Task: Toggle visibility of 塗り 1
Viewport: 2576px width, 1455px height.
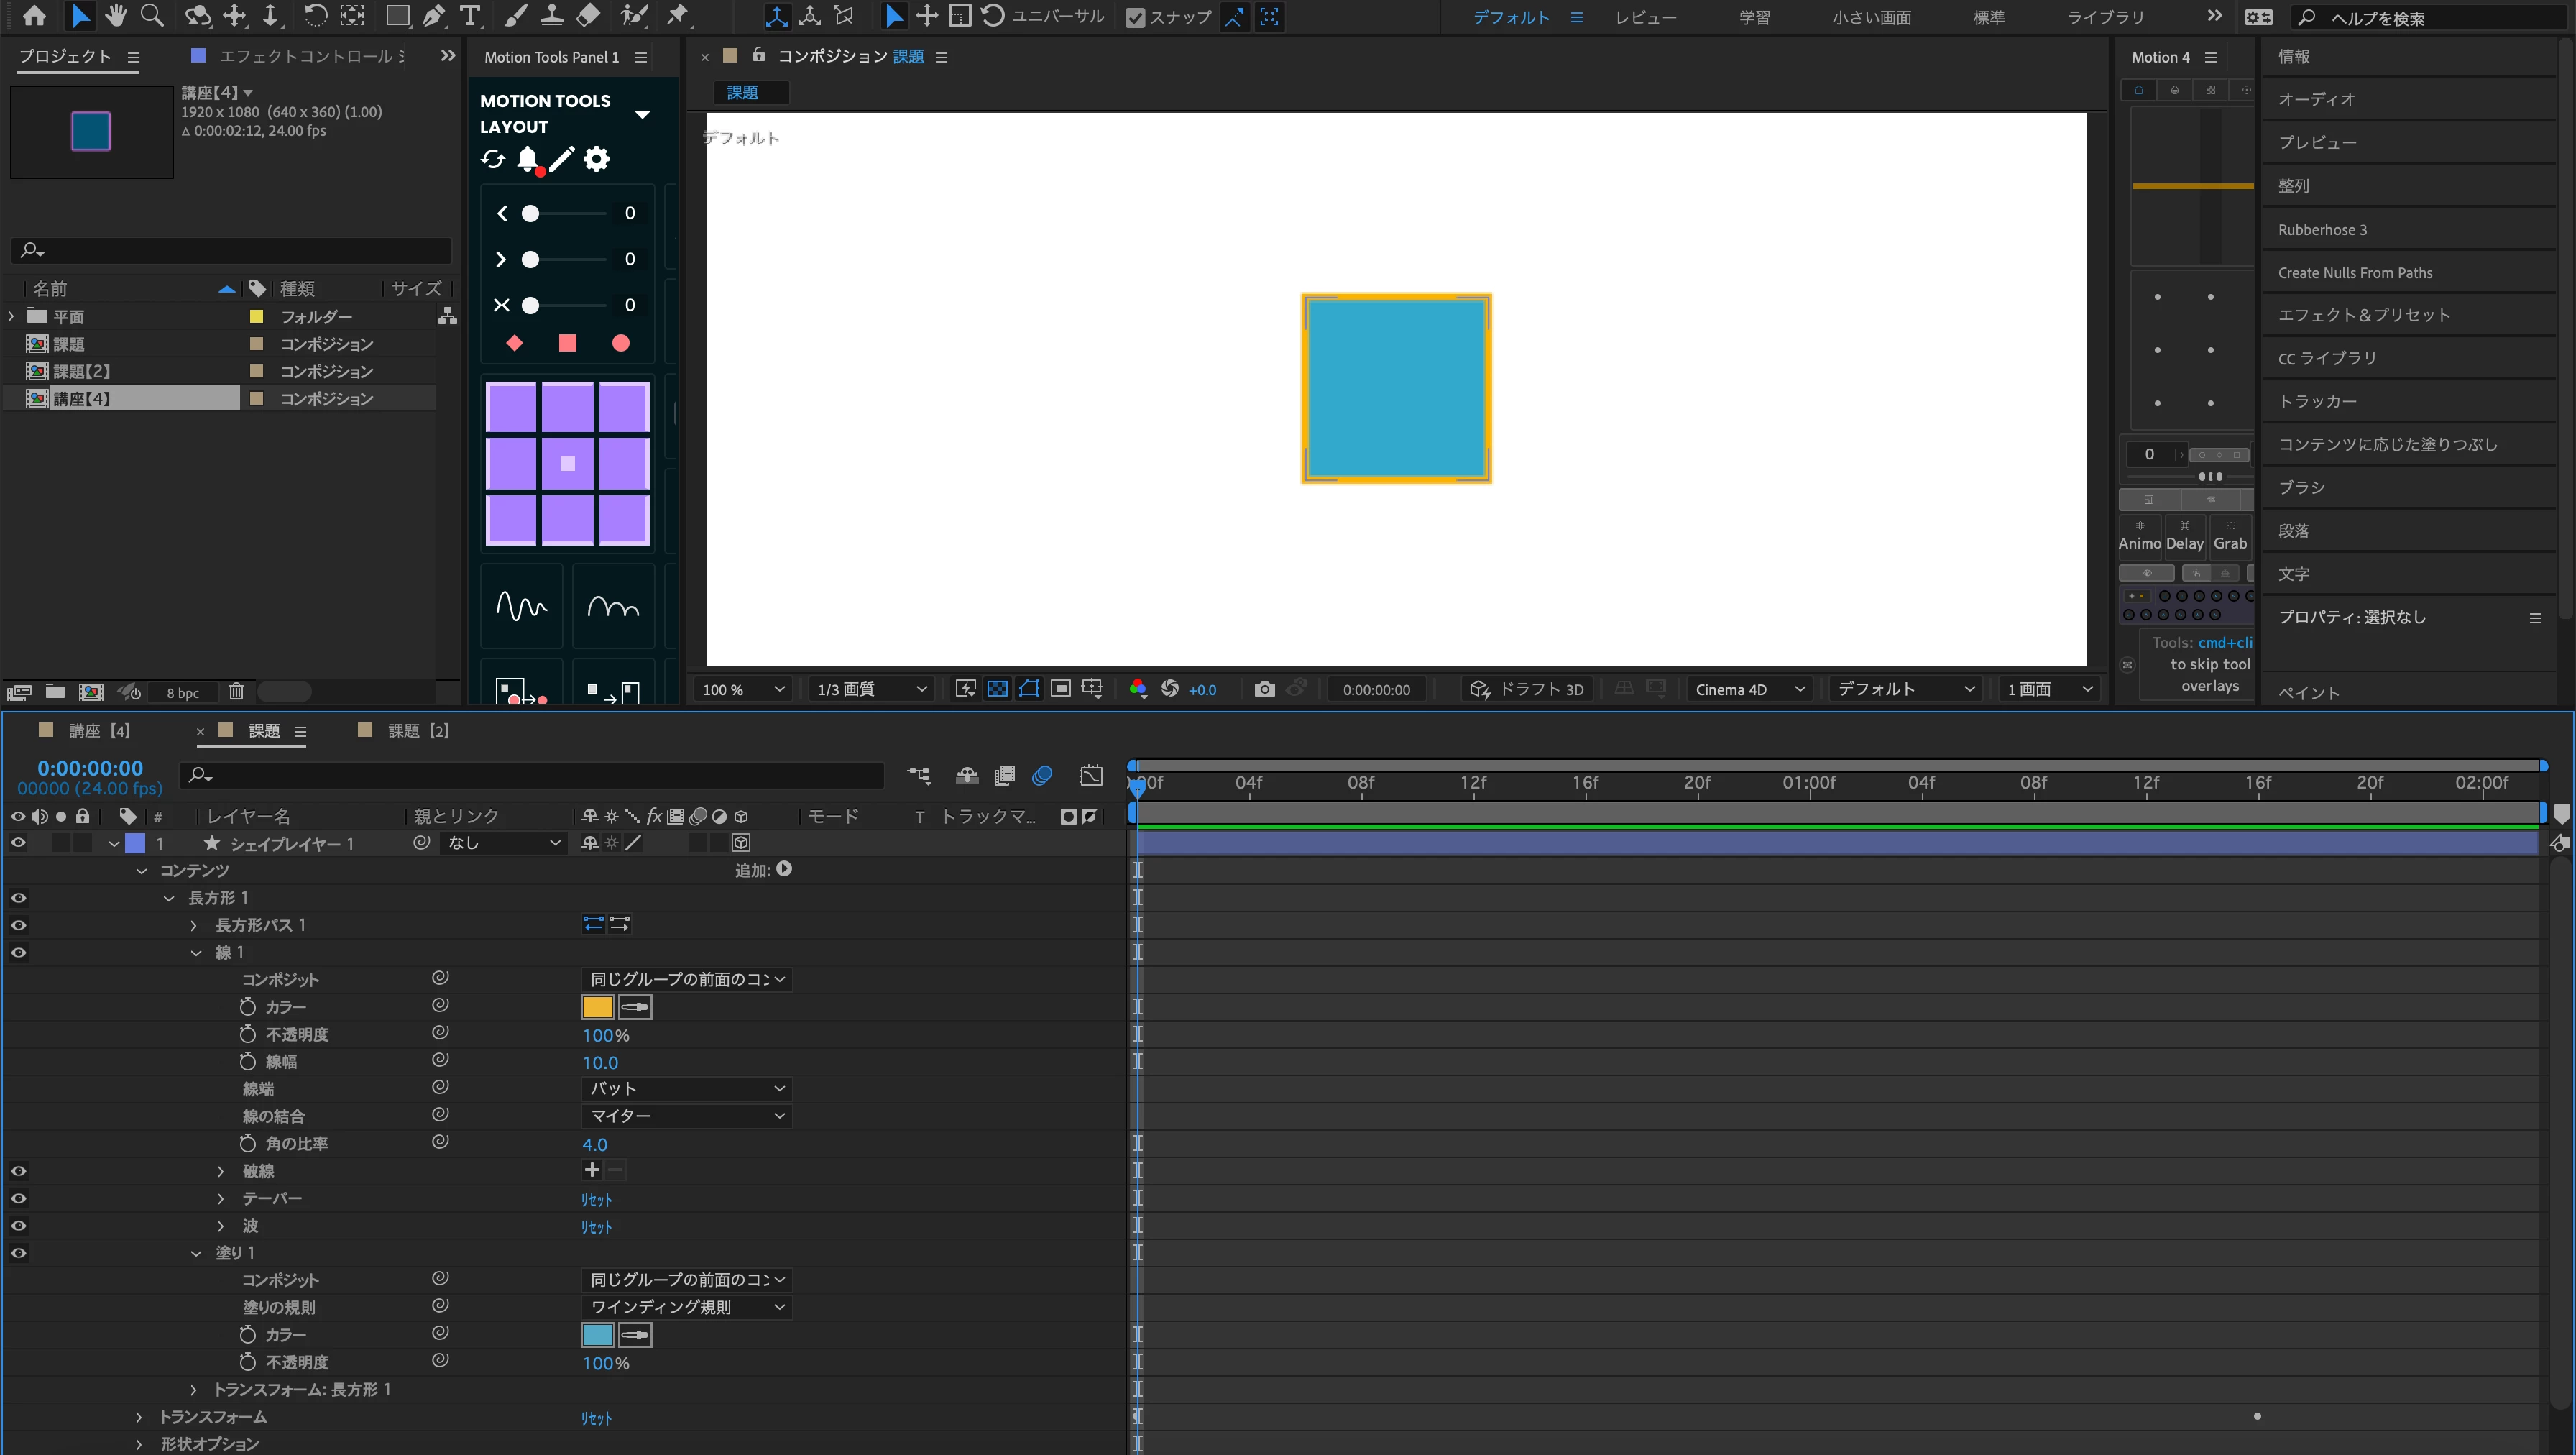Action: 18,1252
